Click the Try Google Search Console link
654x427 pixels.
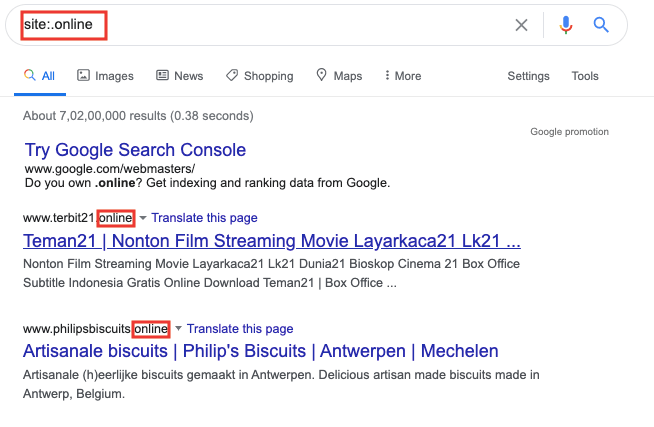pyautogui.click(x=135, y=150)
